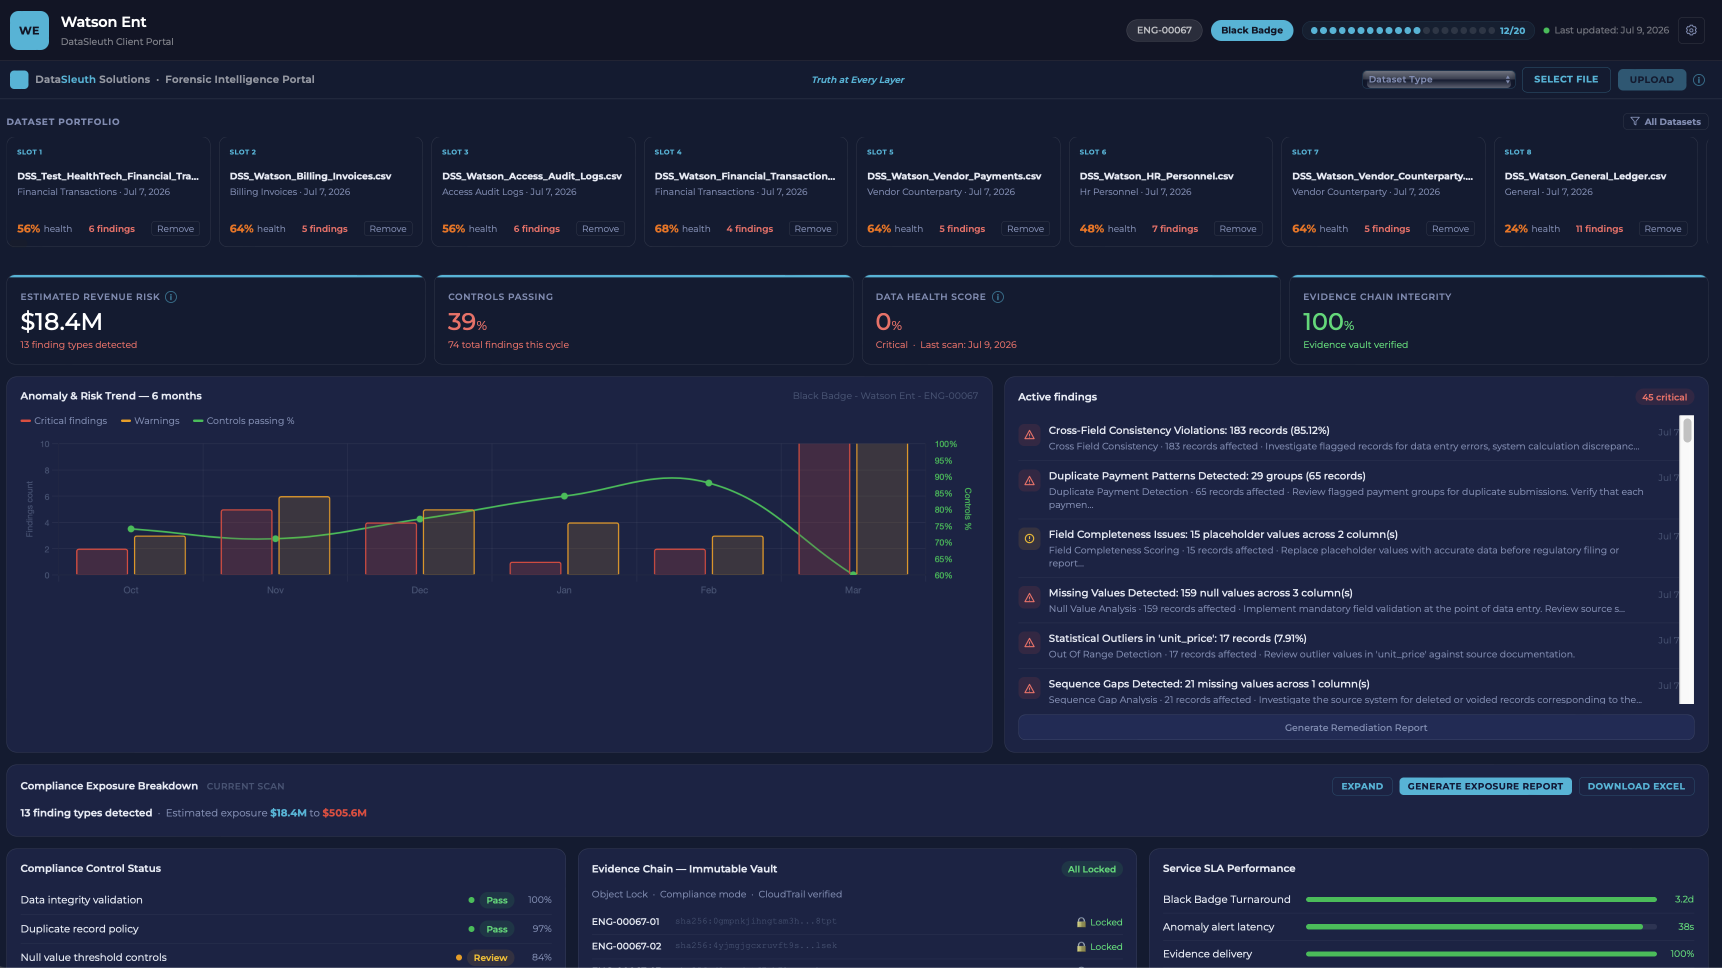This screenshot has height=968, width=1722.
Task: Click the All Locked status badge
Action: tap(1091, 869)
